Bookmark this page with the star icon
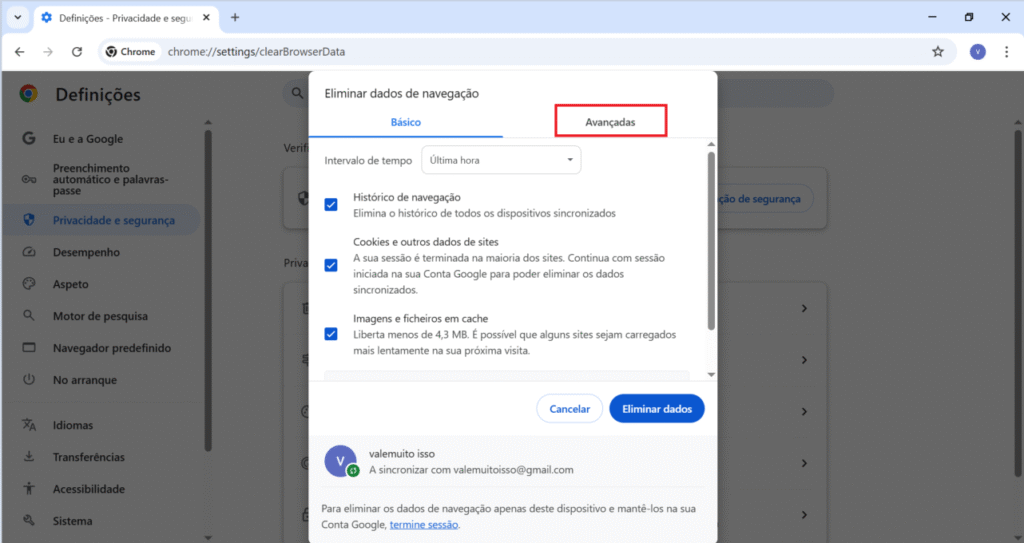This screenshot has height=543, width=1024. tap(938, 52)
